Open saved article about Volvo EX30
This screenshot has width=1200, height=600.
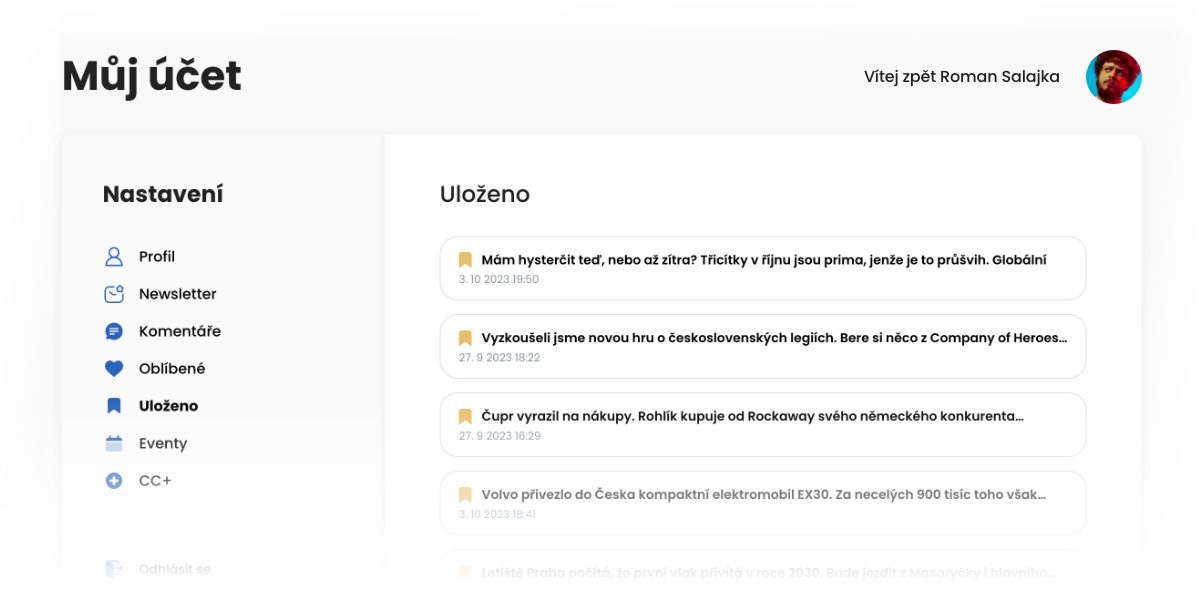click(763, 503)
